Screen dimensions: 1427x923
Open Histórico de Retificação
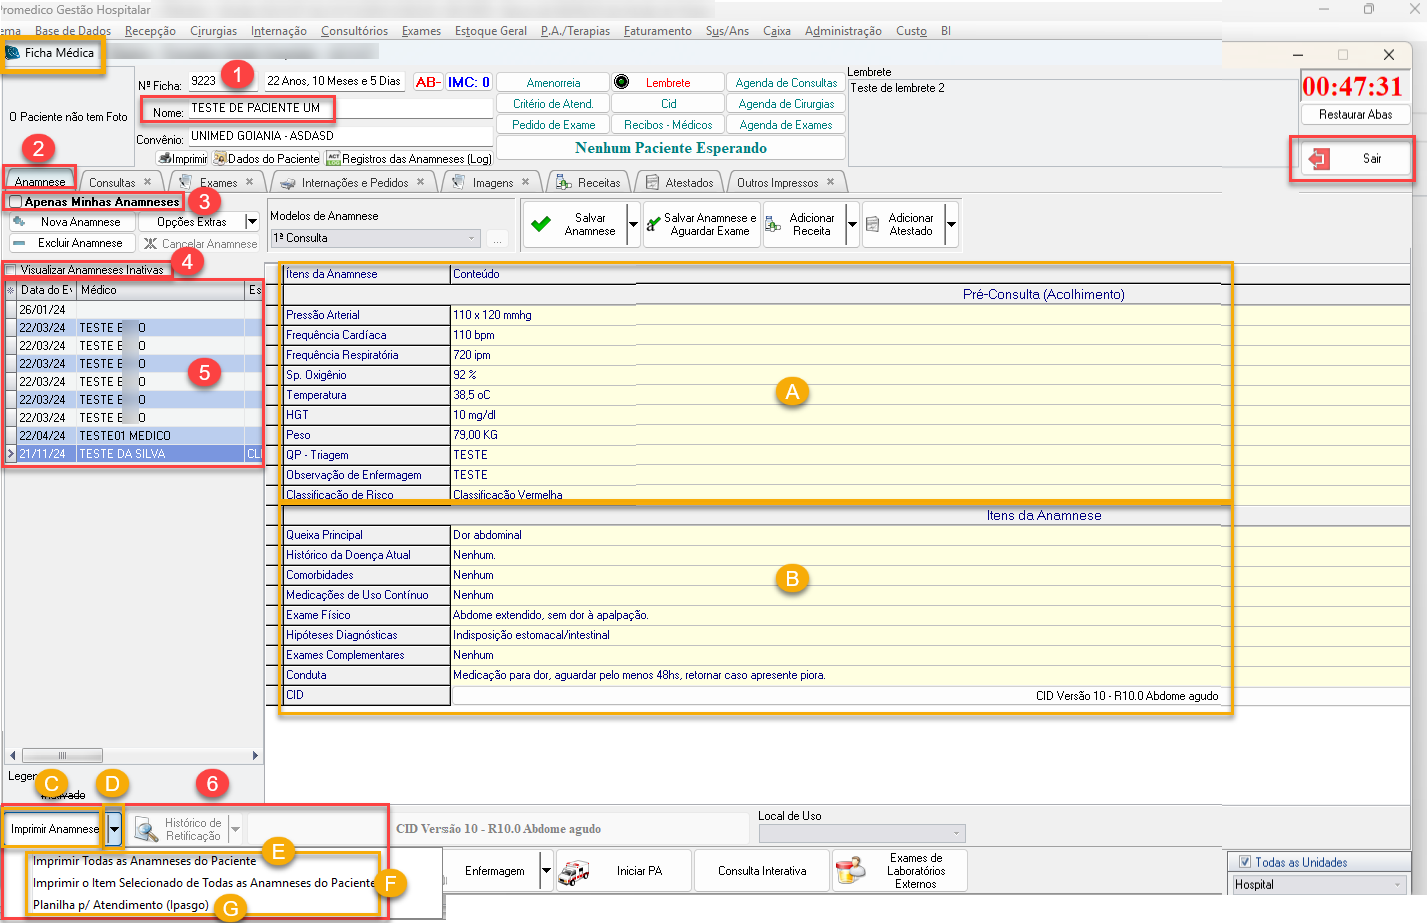point(180,829)
